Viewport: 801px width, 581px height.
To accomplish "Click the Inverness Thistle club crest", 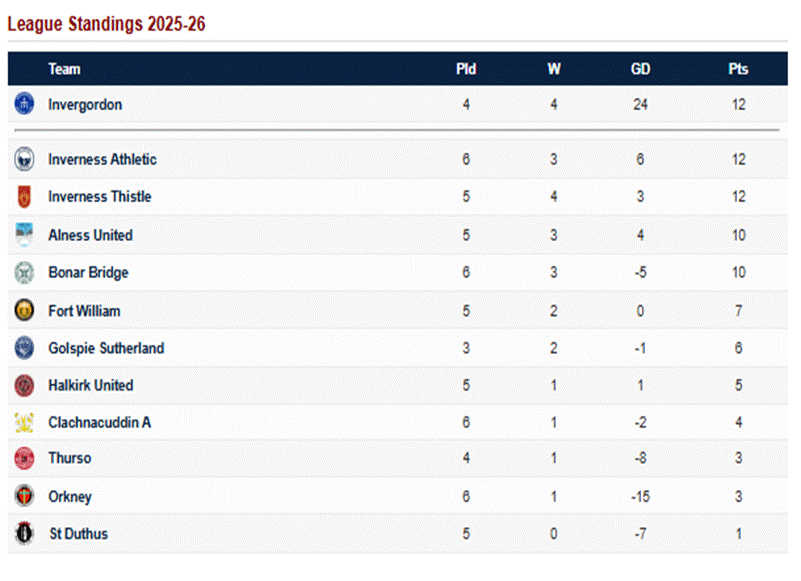I will click(24, 196).
